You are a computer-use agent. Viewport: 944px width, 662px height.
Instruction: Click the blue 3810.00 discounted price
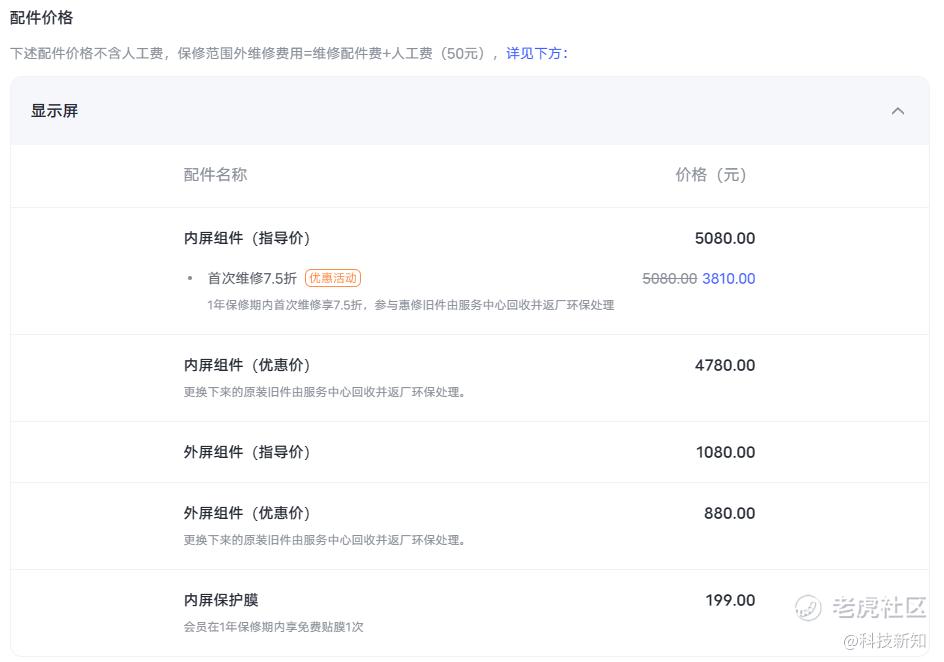point(729,279)
